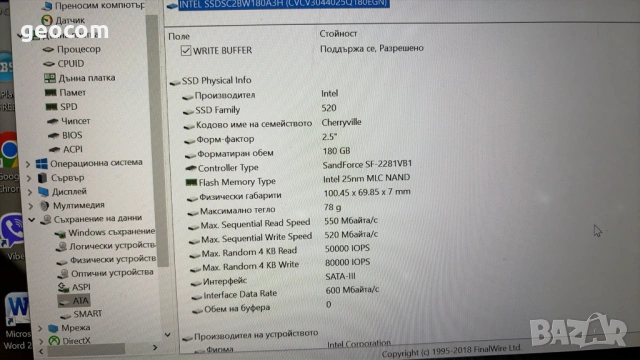This screenshot has height=360, width=640.
Task: Select the Дънна платка motherboard icon
Action: click(x=49, y=78)
